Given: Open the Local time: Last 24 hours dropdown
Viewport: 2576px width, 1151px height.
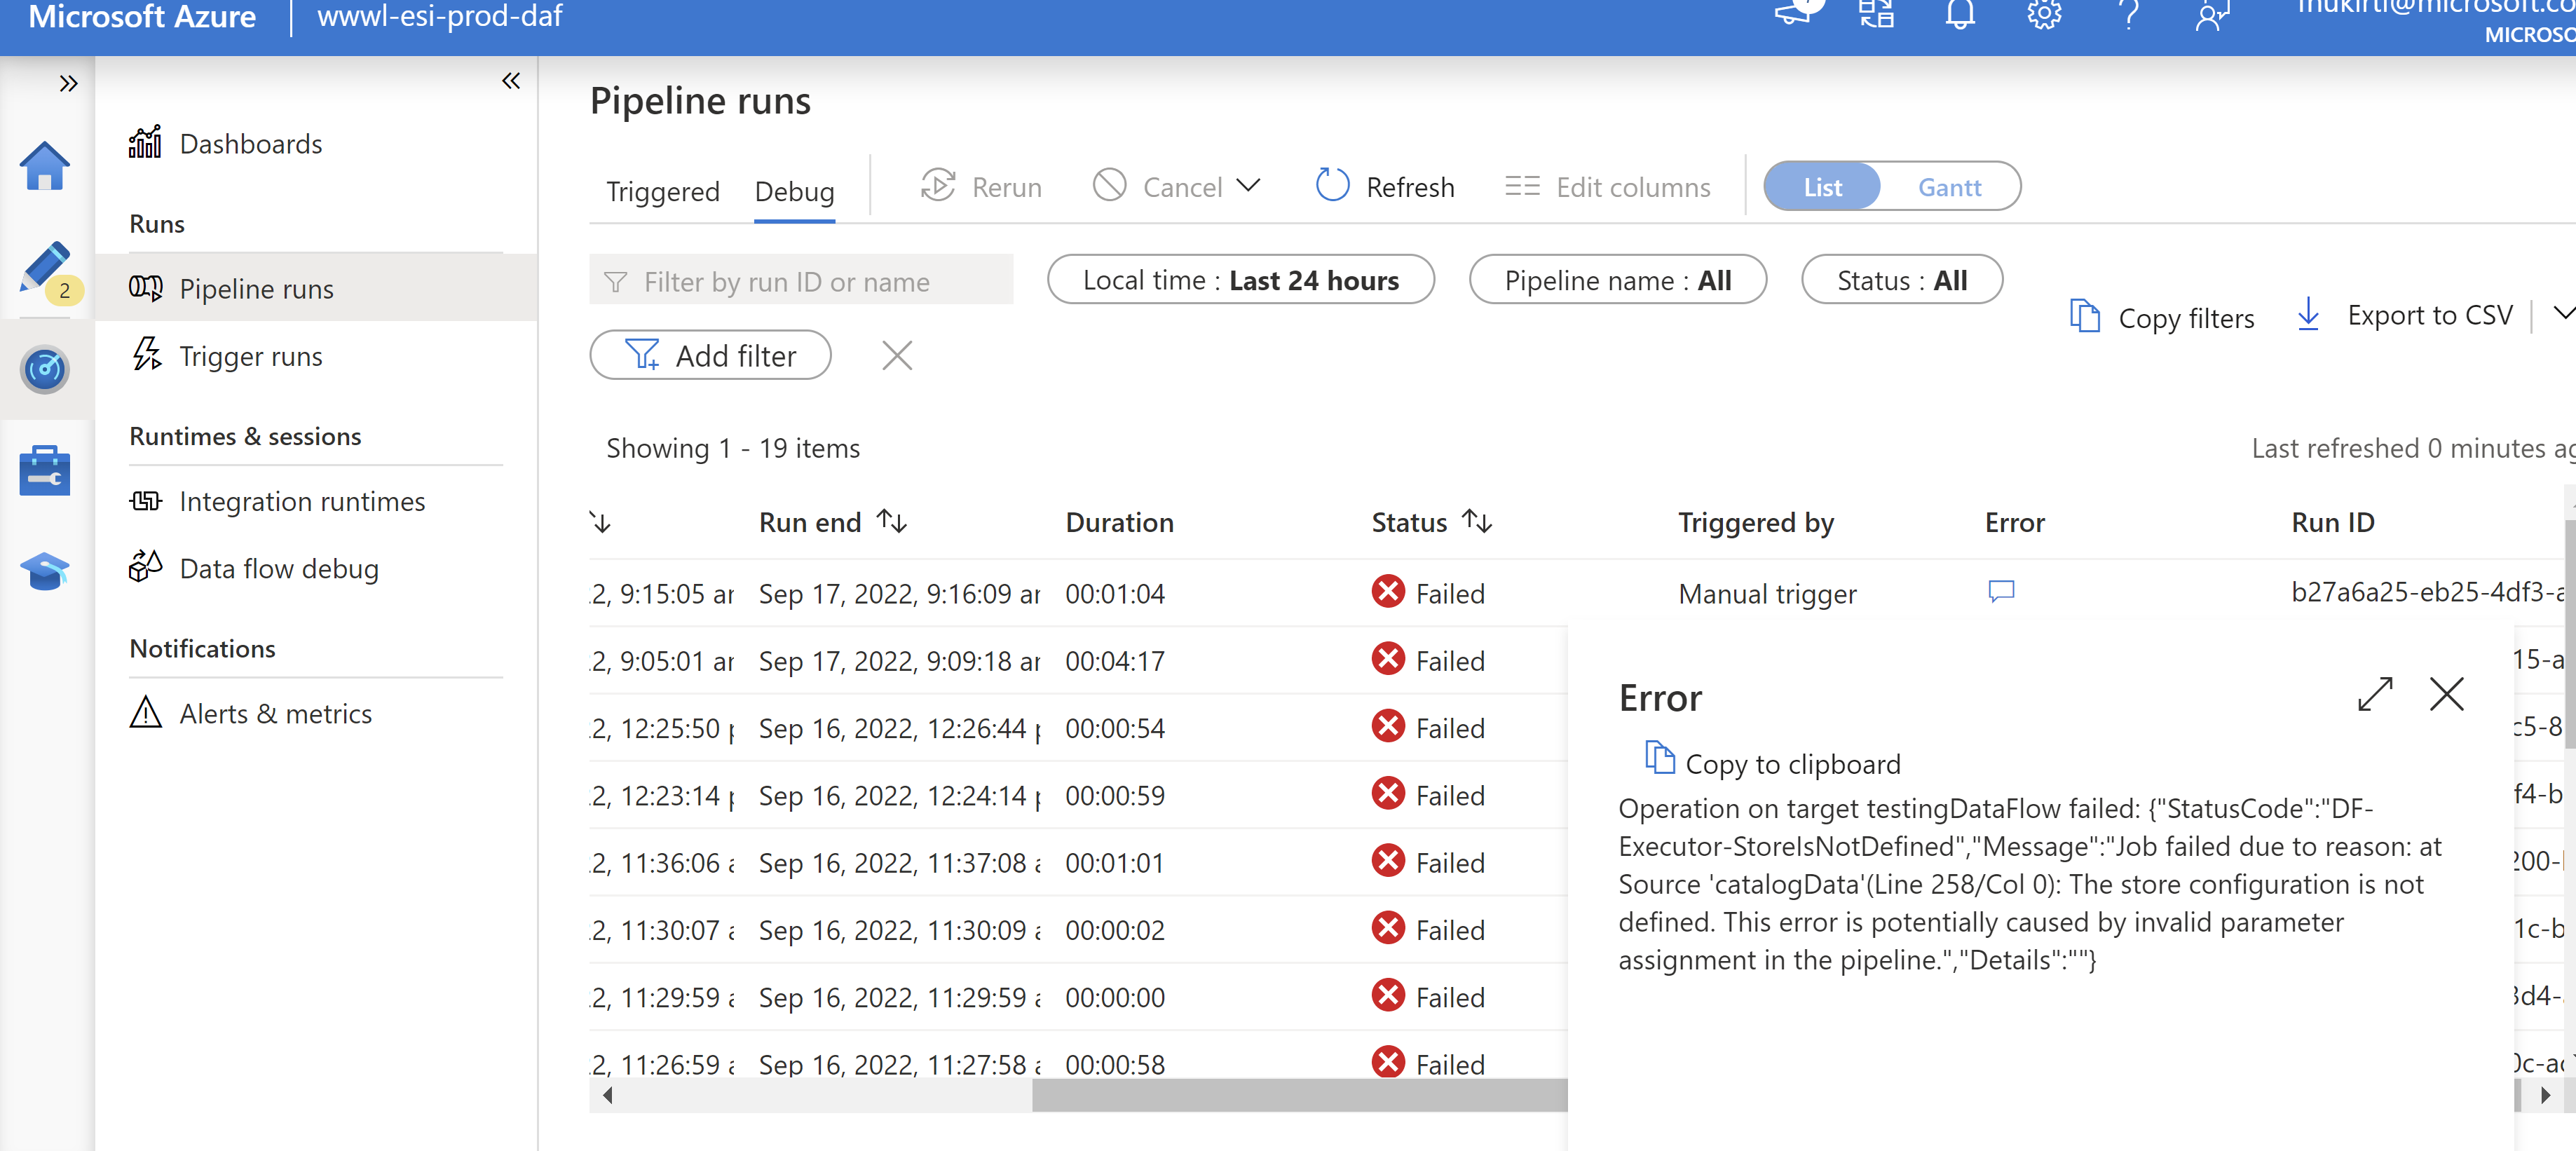Looking at the screenshot, I should point(1241,280).
